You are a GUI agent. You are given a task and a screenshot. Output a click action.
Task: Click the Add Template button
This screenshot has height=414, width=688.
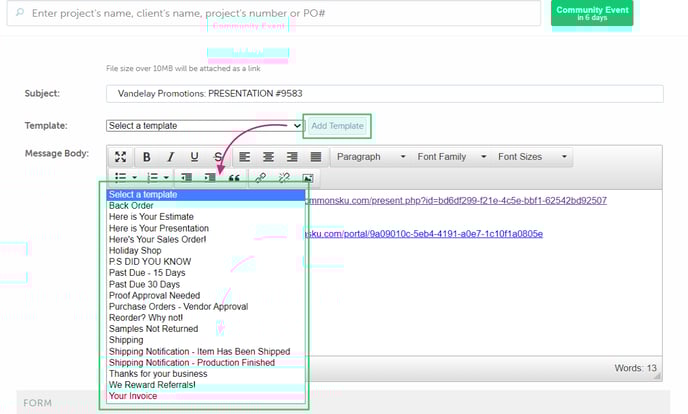[337, 126]
